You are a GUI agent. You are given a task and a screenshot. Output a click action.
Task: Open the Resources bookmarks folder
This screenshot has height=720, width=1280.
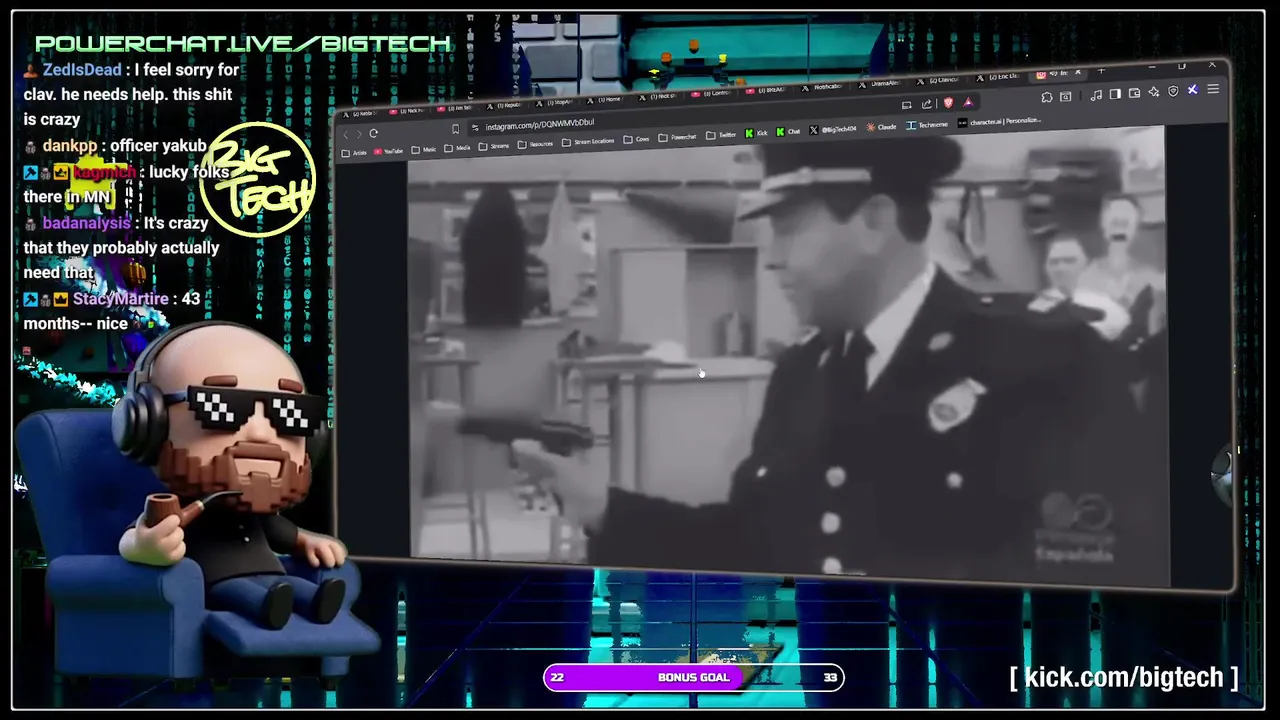click(x=535, y=144)
